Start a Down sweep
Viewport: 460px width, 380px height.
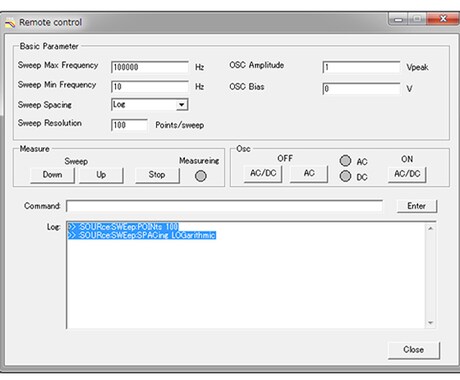click(52, 175)
